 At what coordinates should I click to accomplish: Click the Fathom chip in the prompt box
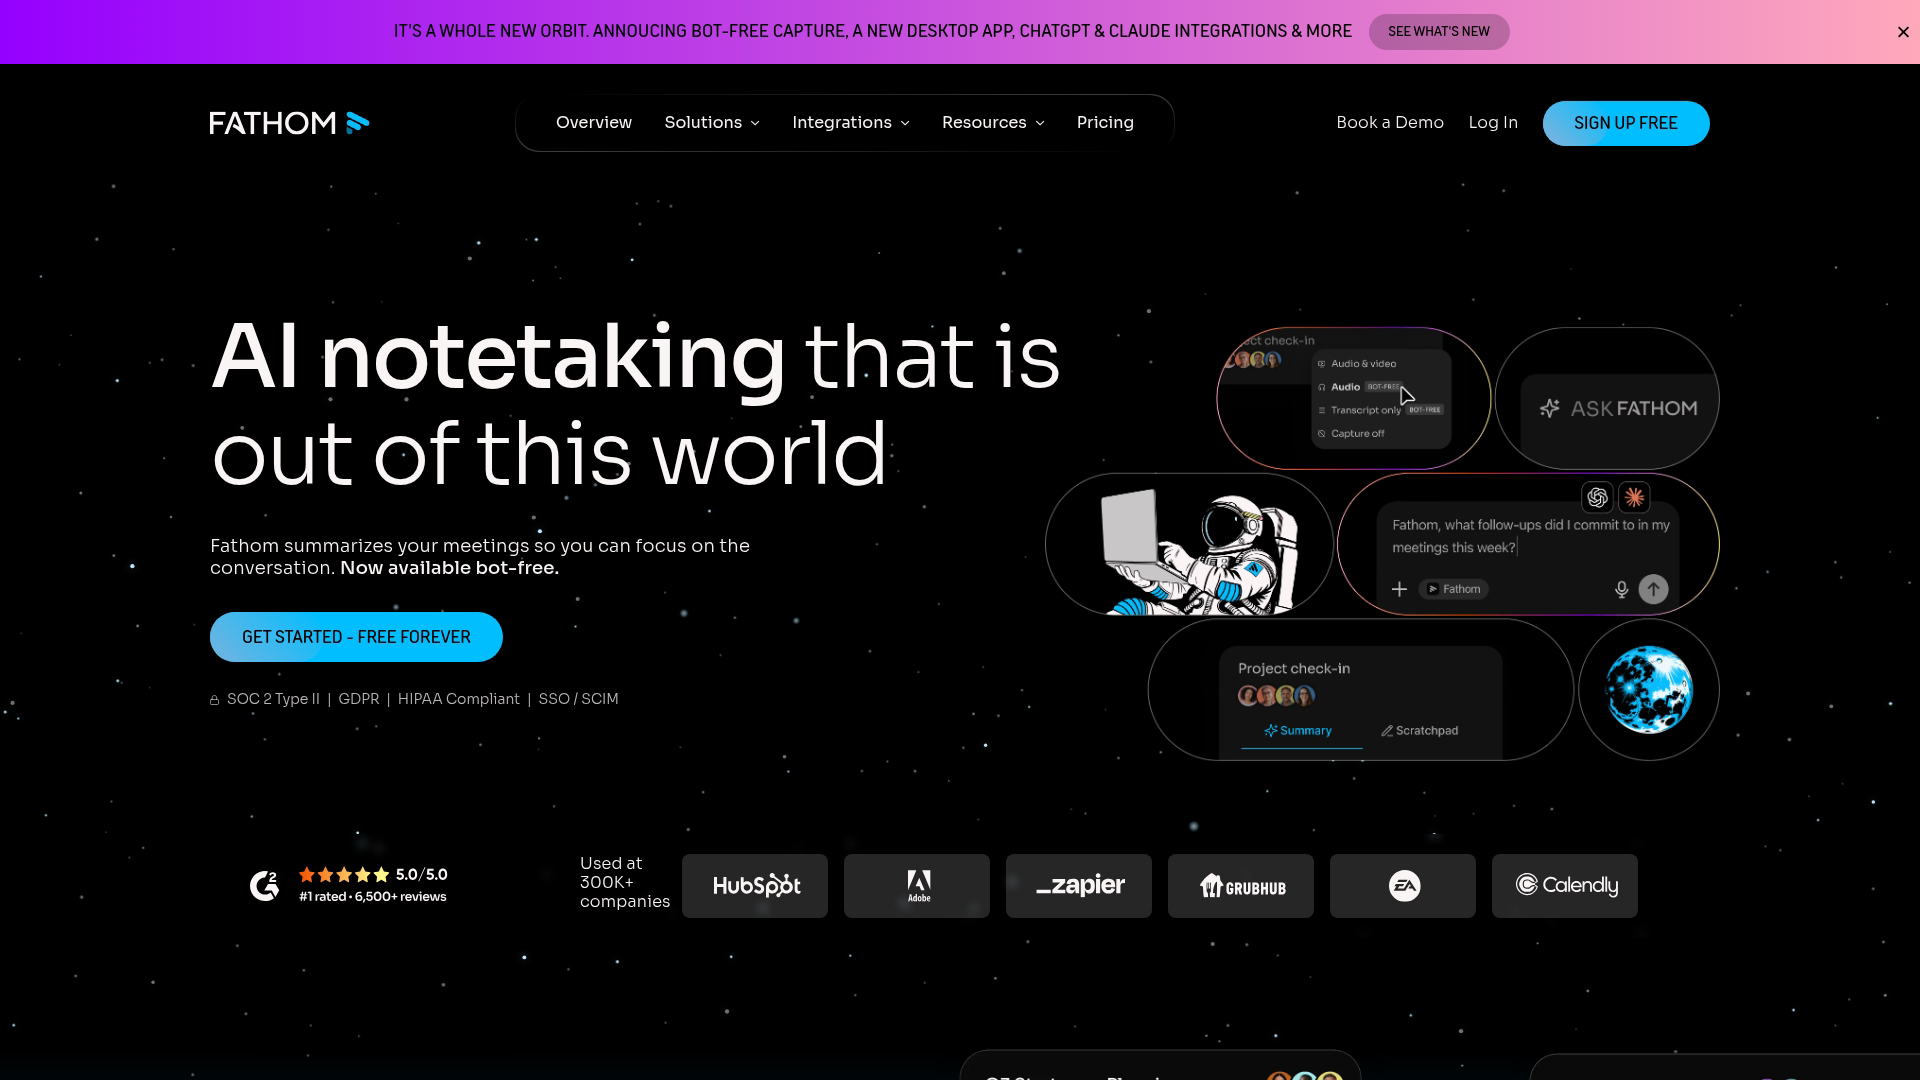[1453, 589]
